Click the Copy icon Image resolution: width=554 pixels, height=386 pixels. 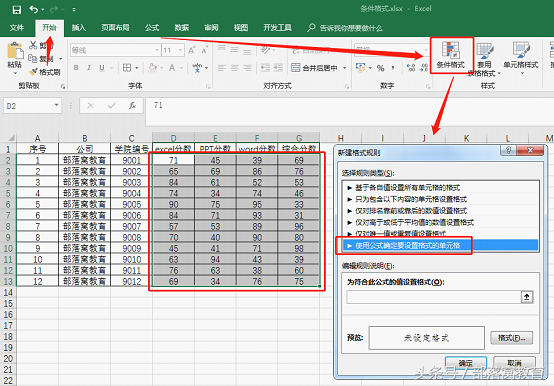(x=33, y=59)
